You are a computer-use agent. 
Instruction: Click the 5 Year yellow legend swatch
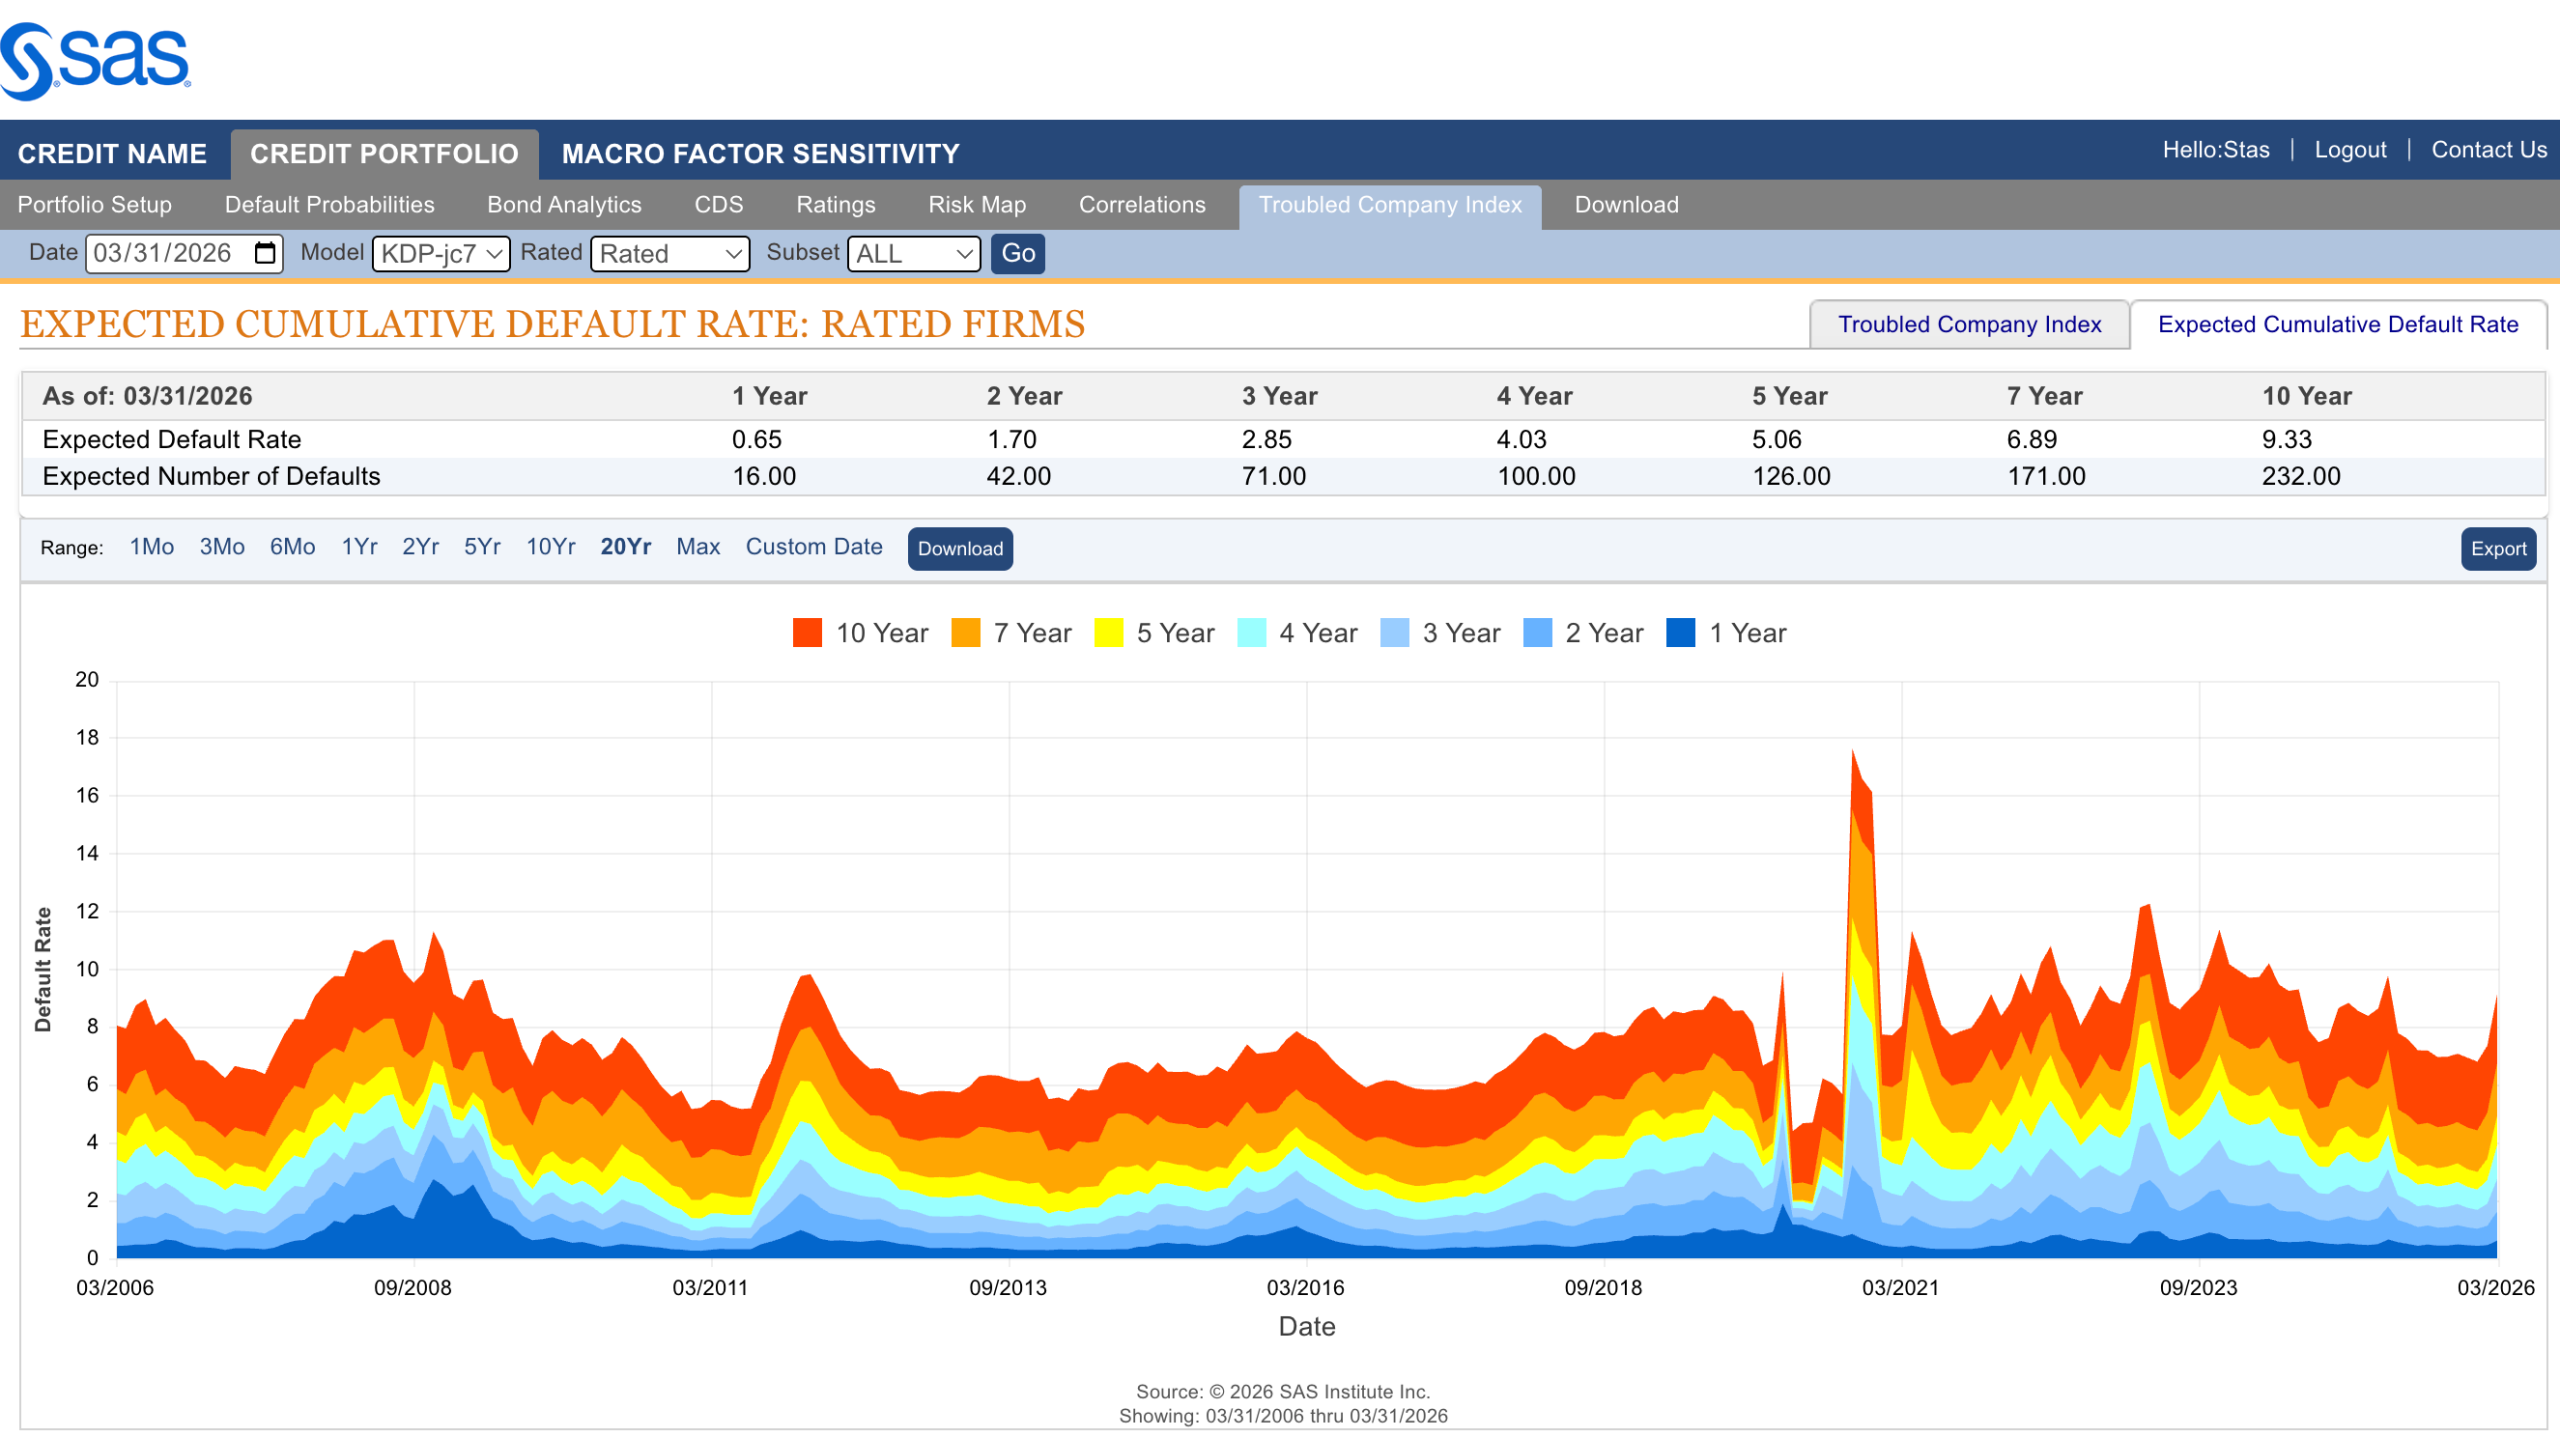tap(1108, 633)
